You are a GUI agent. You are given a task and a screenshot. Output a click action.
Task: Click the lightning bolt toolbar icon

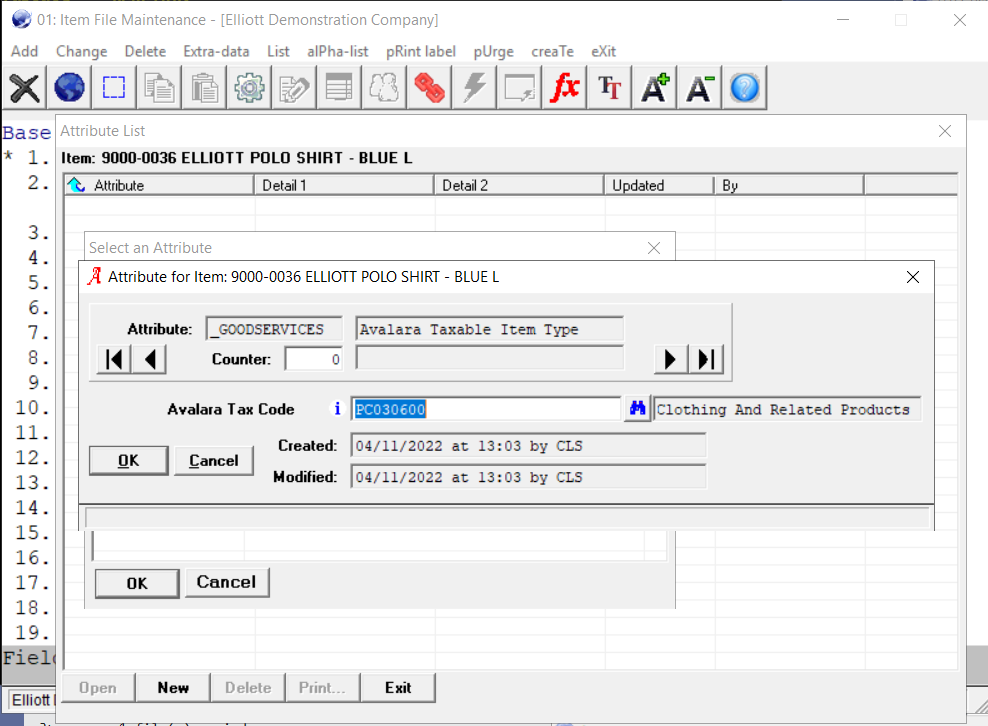click(x=474, y=88)
